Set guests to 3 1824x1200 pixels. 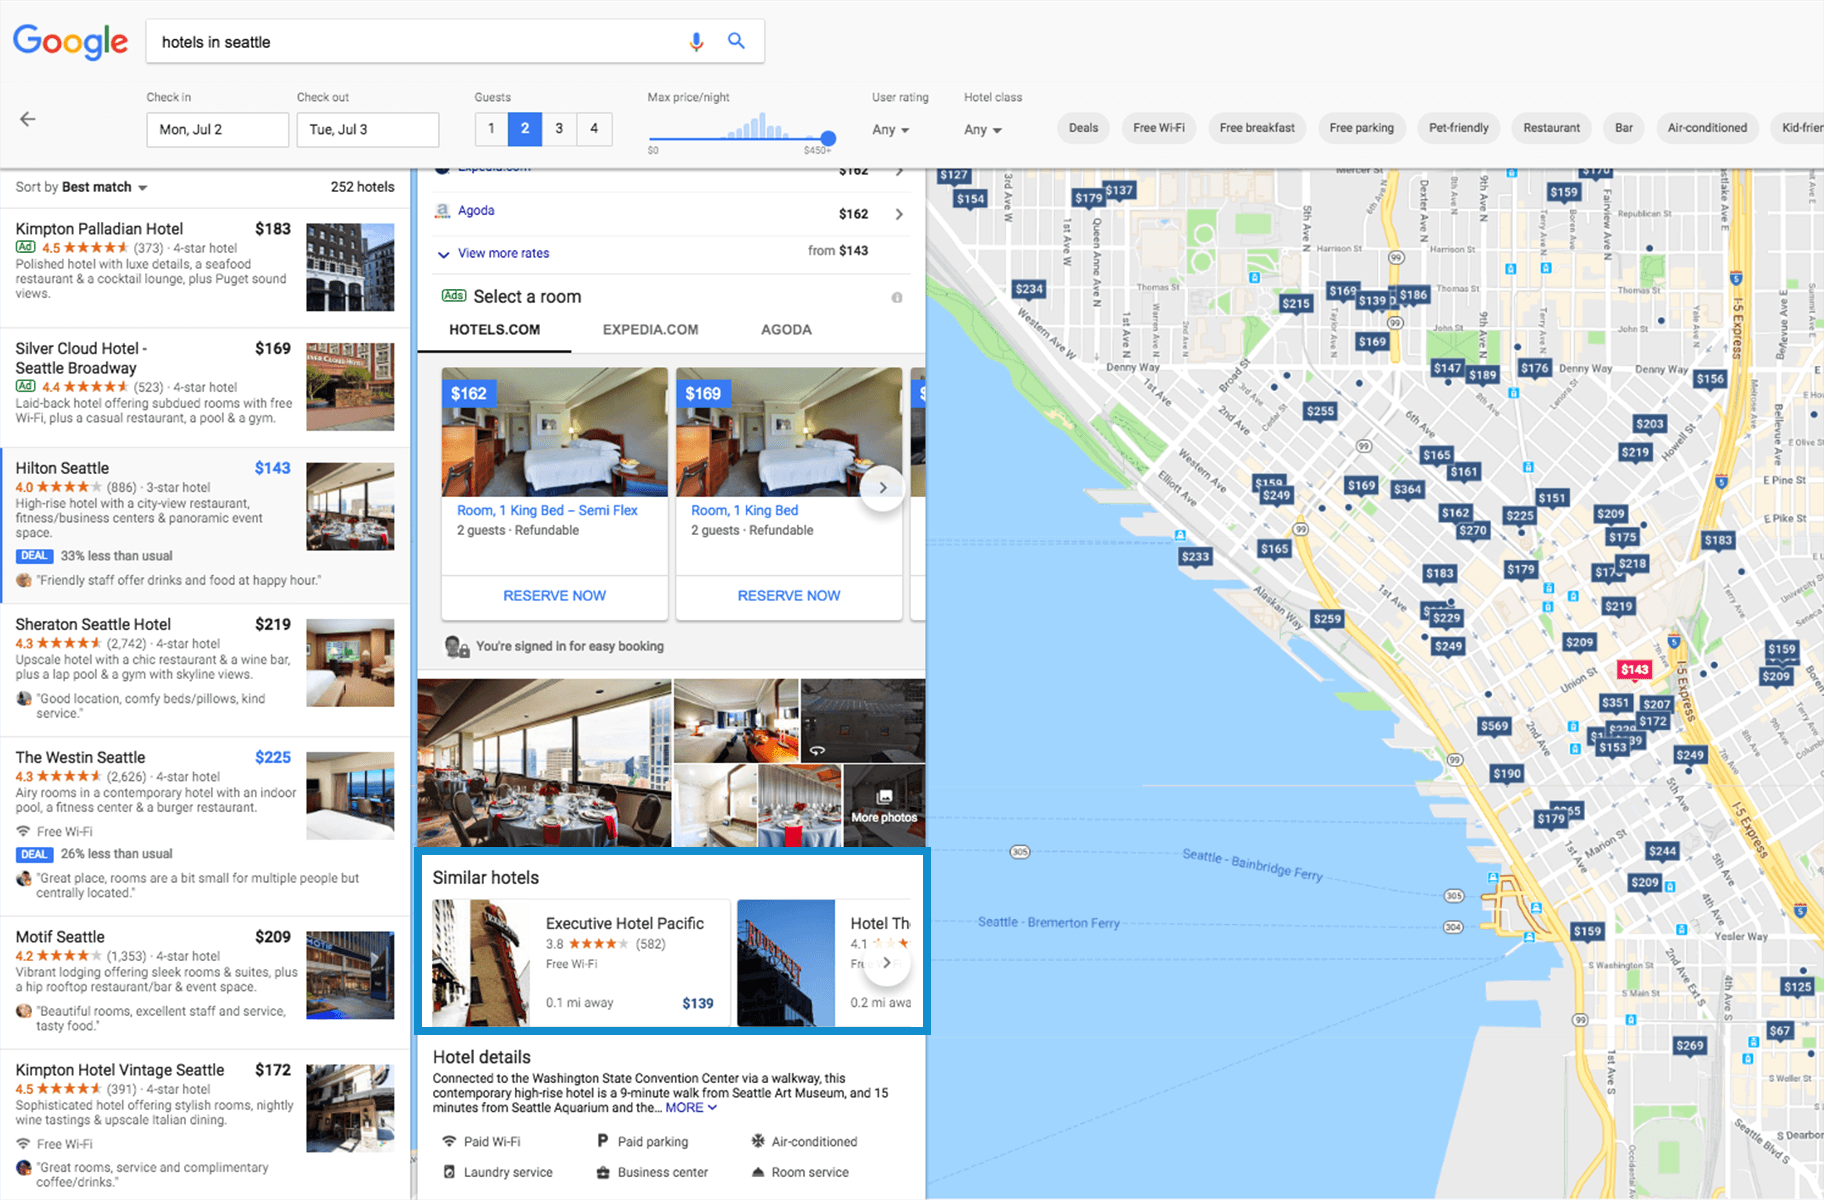559,129
